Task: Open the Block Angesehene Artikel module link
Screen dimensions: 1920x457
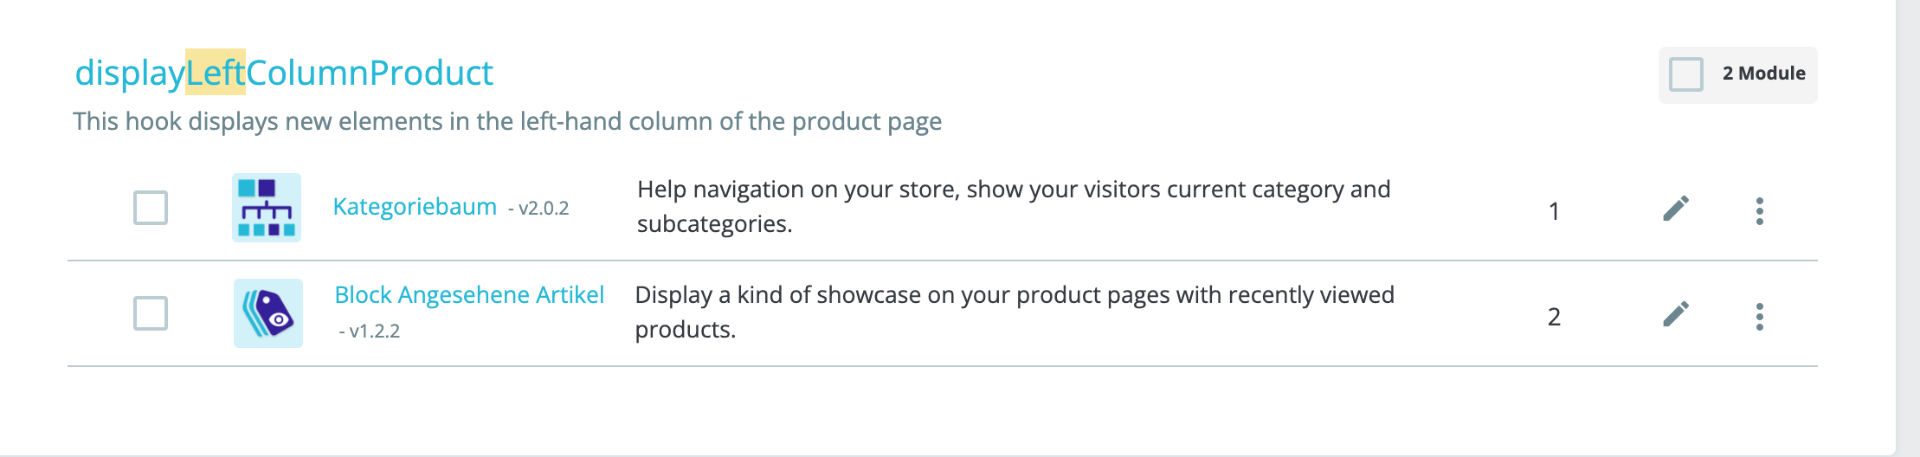Action: point(469,295)
